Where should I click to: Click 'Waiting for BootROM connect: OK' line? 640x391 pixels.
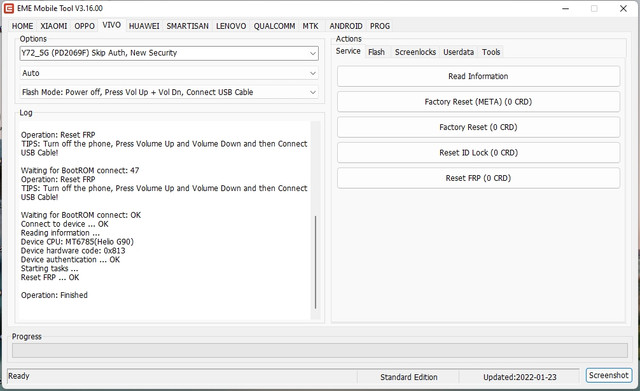click(81, 215)
